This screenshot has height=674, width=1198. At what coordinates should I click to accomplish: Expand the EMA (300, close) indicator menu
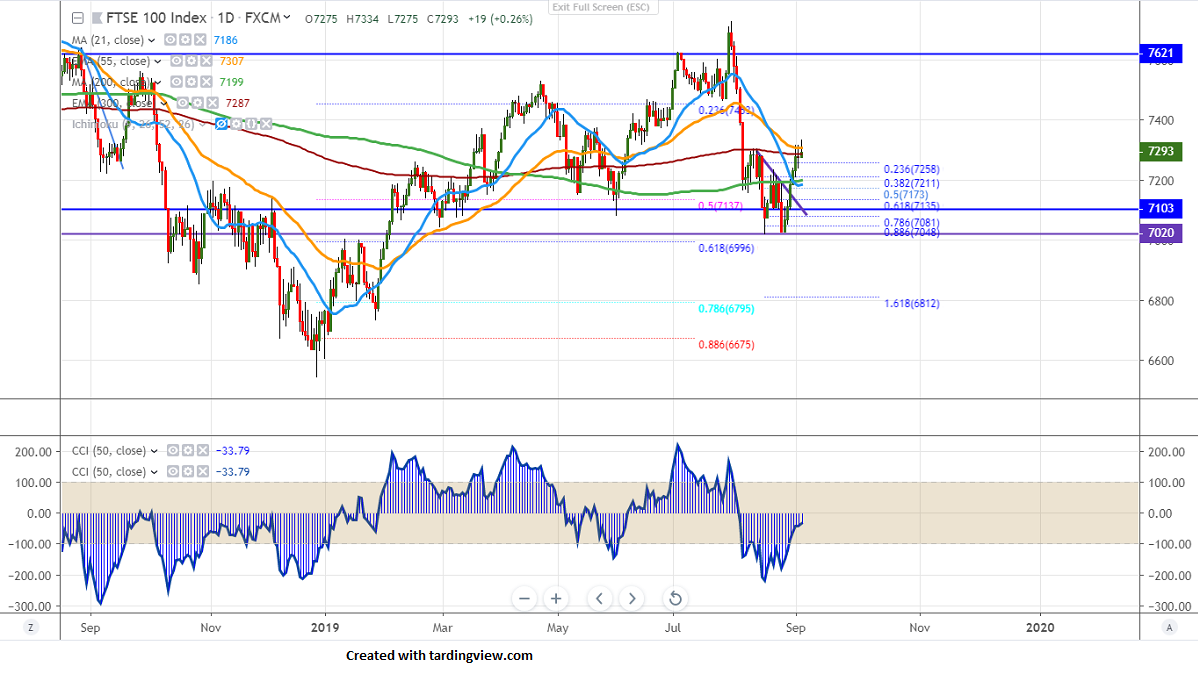(164, 104)
